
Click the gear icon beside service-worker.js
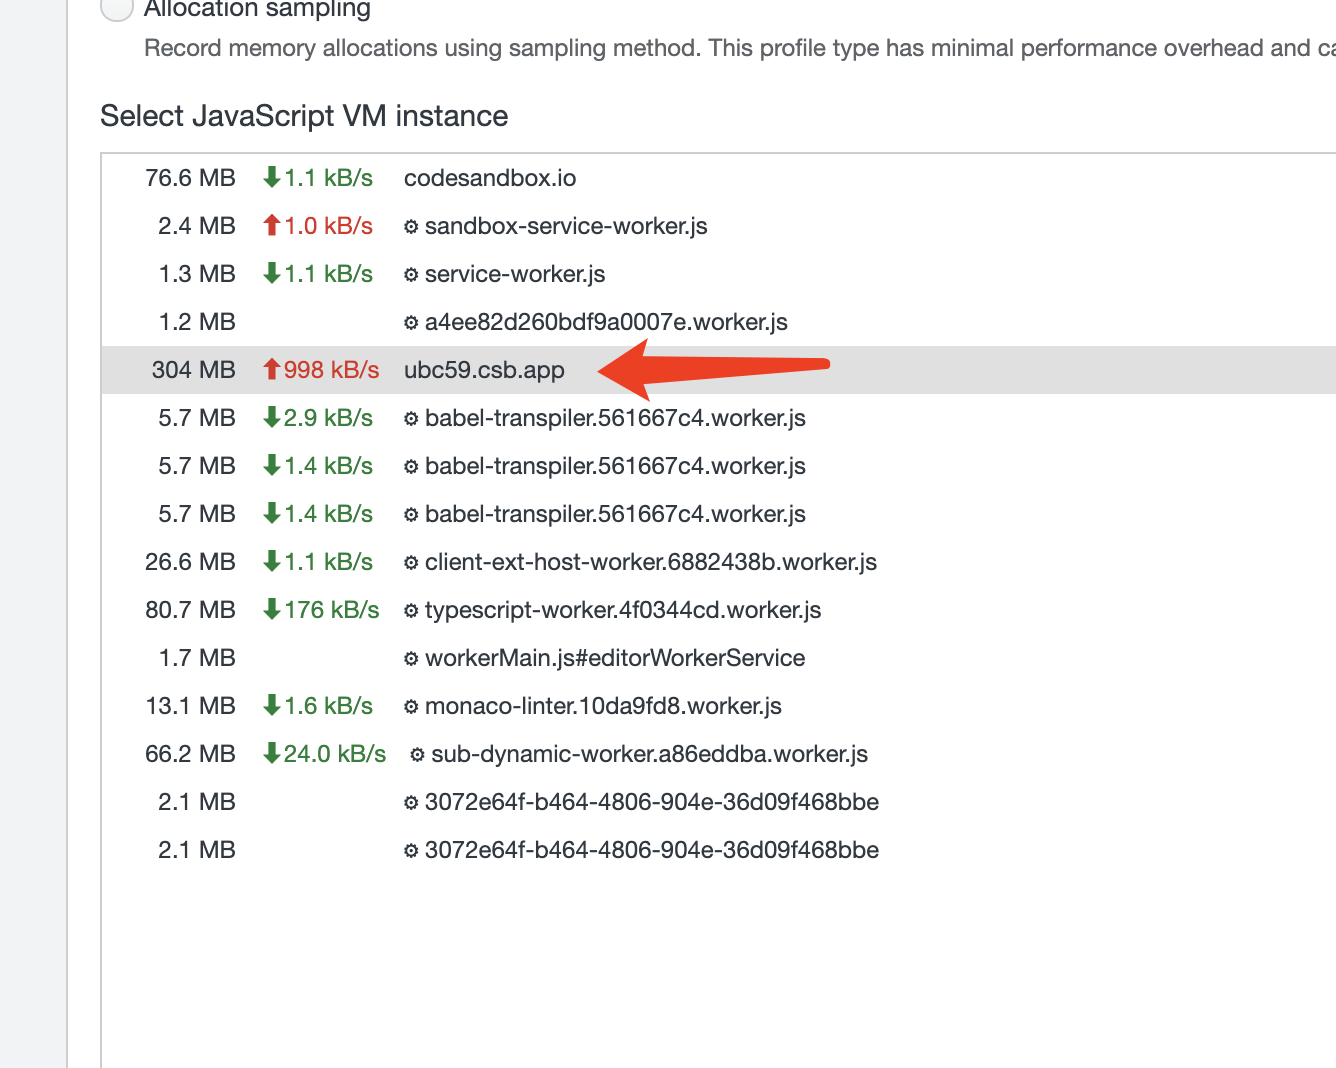point(409,274)
